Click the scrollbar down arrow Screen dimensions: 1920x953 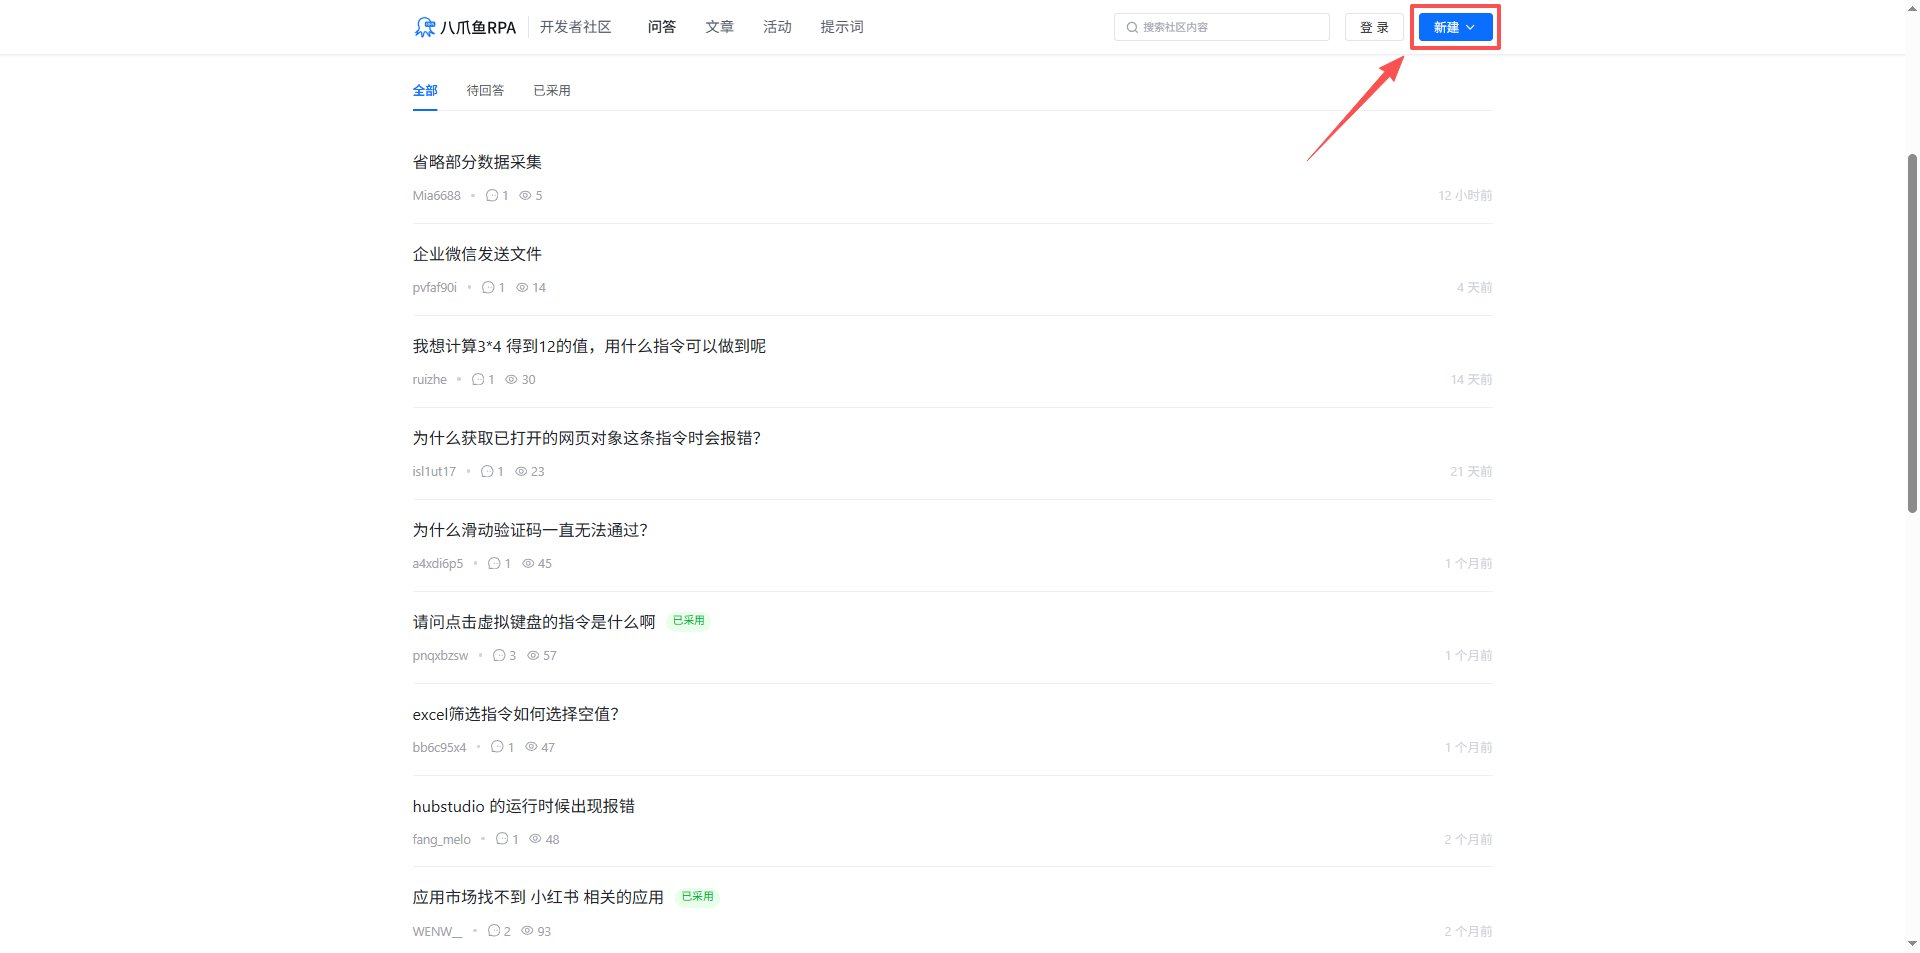(1912, 944)
